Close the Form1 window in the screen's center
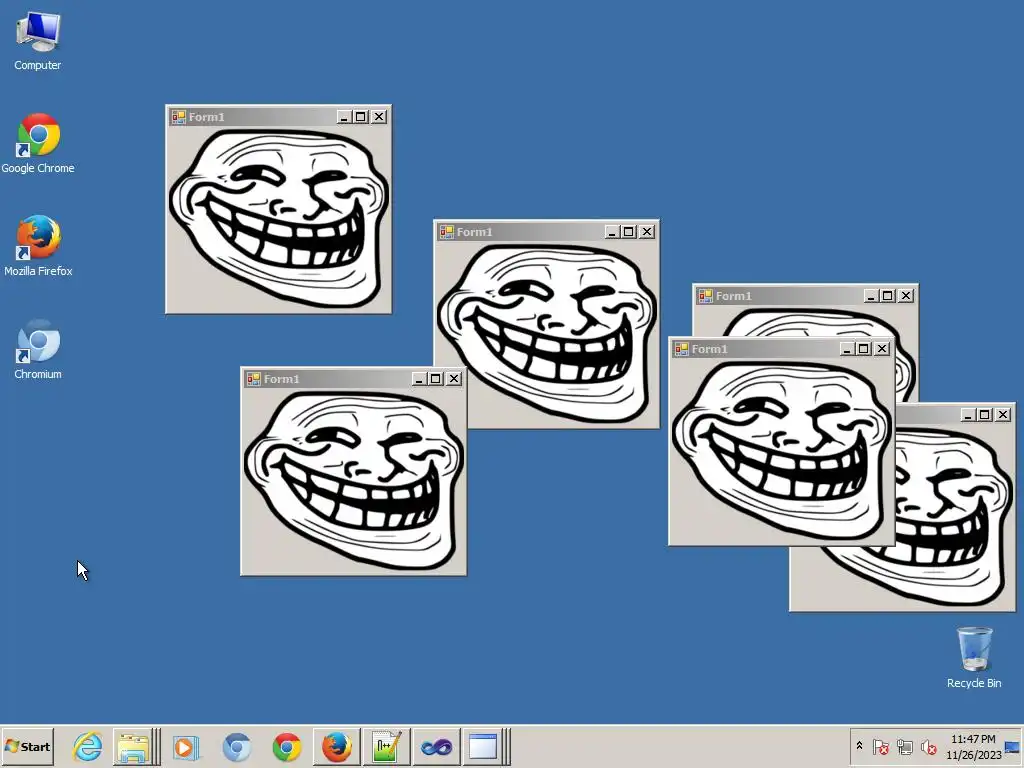The image size is (1024, 768). [x=647, y=232]
